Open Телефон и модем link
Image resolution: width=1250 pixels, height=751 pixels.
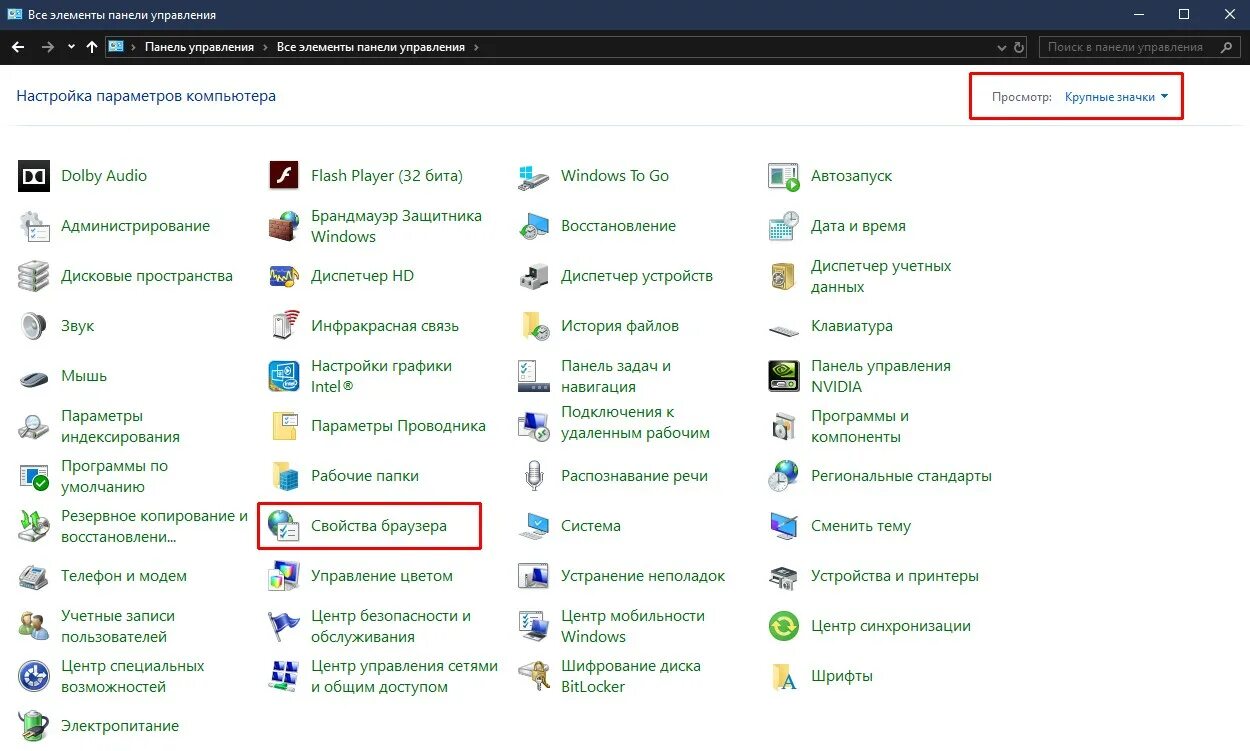pos(124,576)
